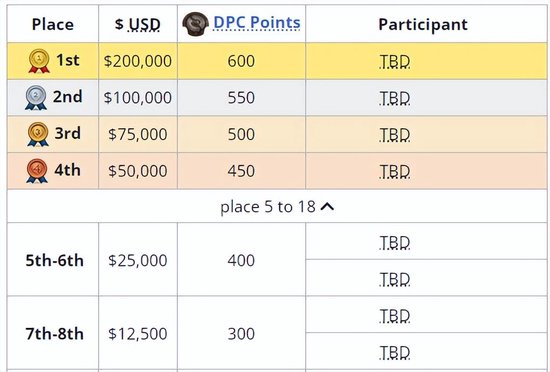Click TBD participant in 2nd place row
This screenshot has width=550, height=372.
[395, 99]
